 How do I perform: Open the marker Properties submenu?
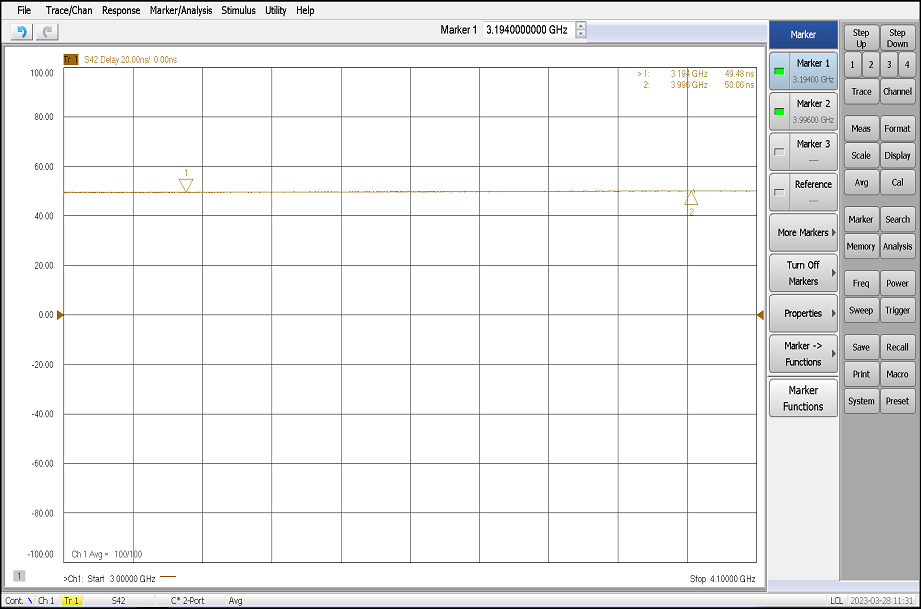(x=802, y=313)
